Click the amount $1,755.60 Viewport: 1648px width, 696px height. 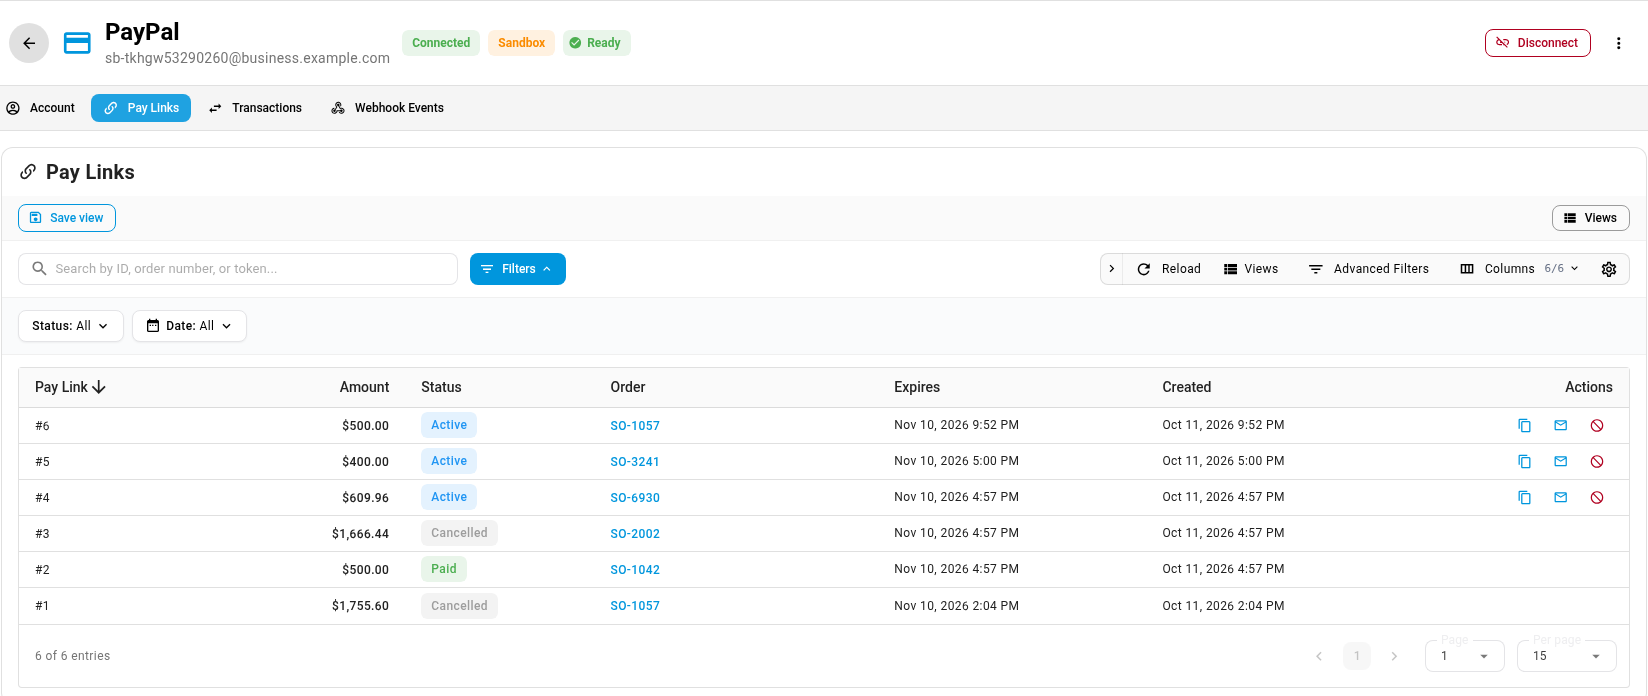pos(360,606)
